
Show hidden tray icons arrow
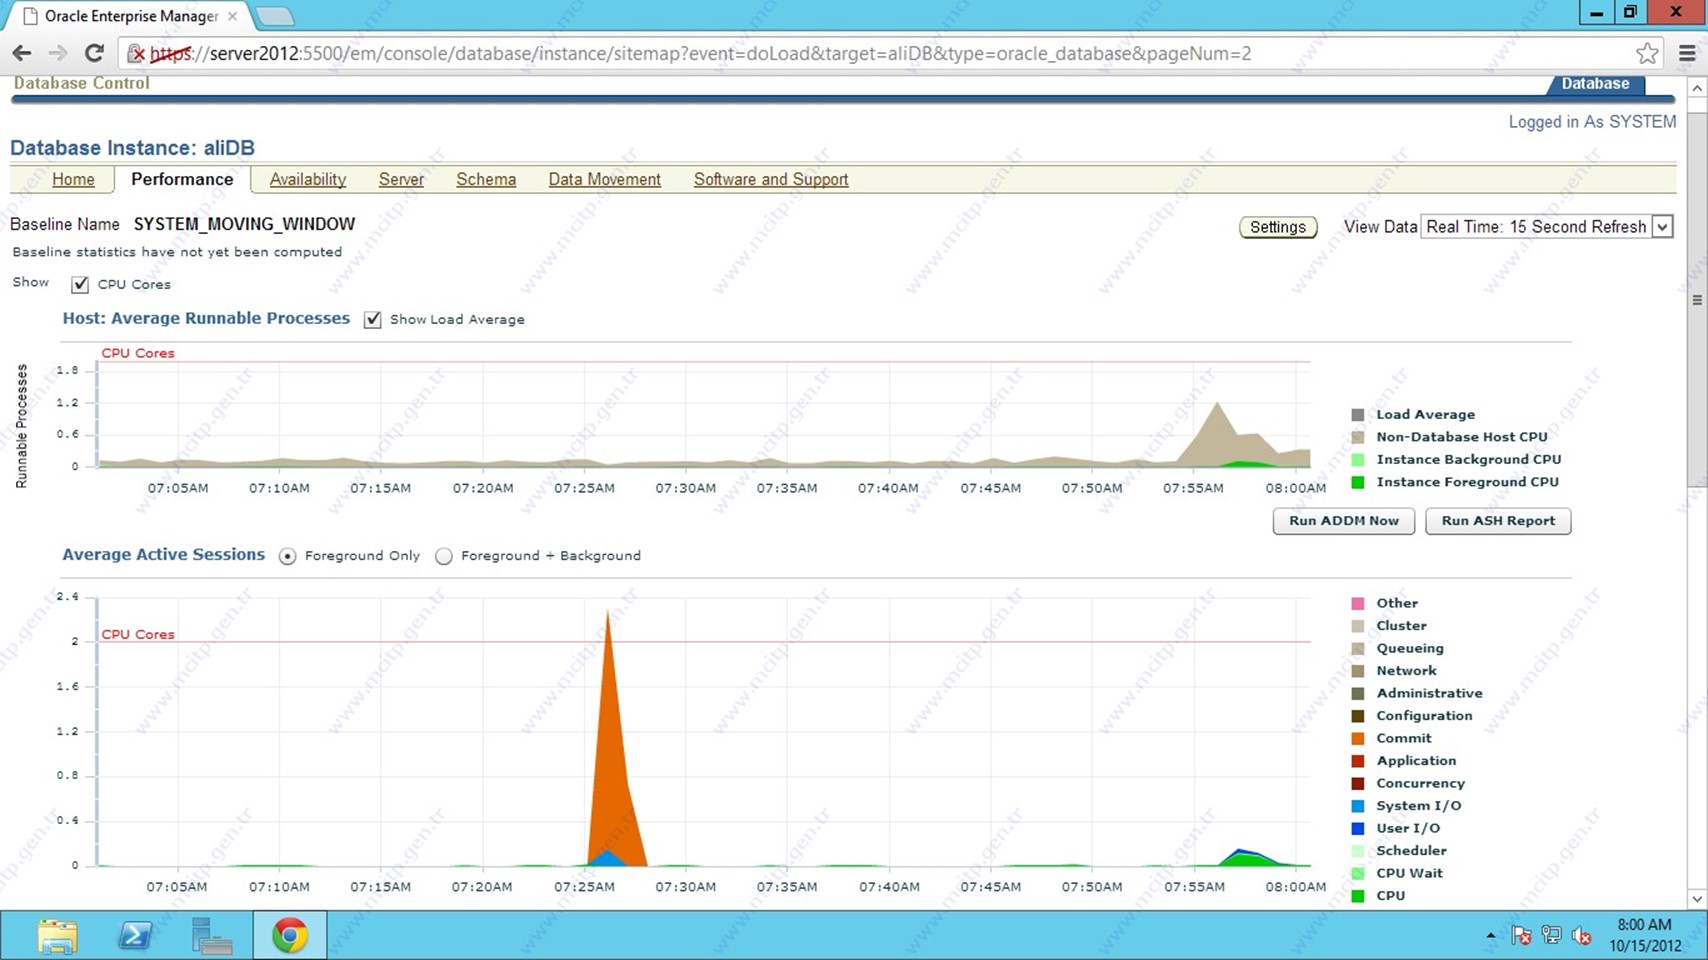(1491, 936)
